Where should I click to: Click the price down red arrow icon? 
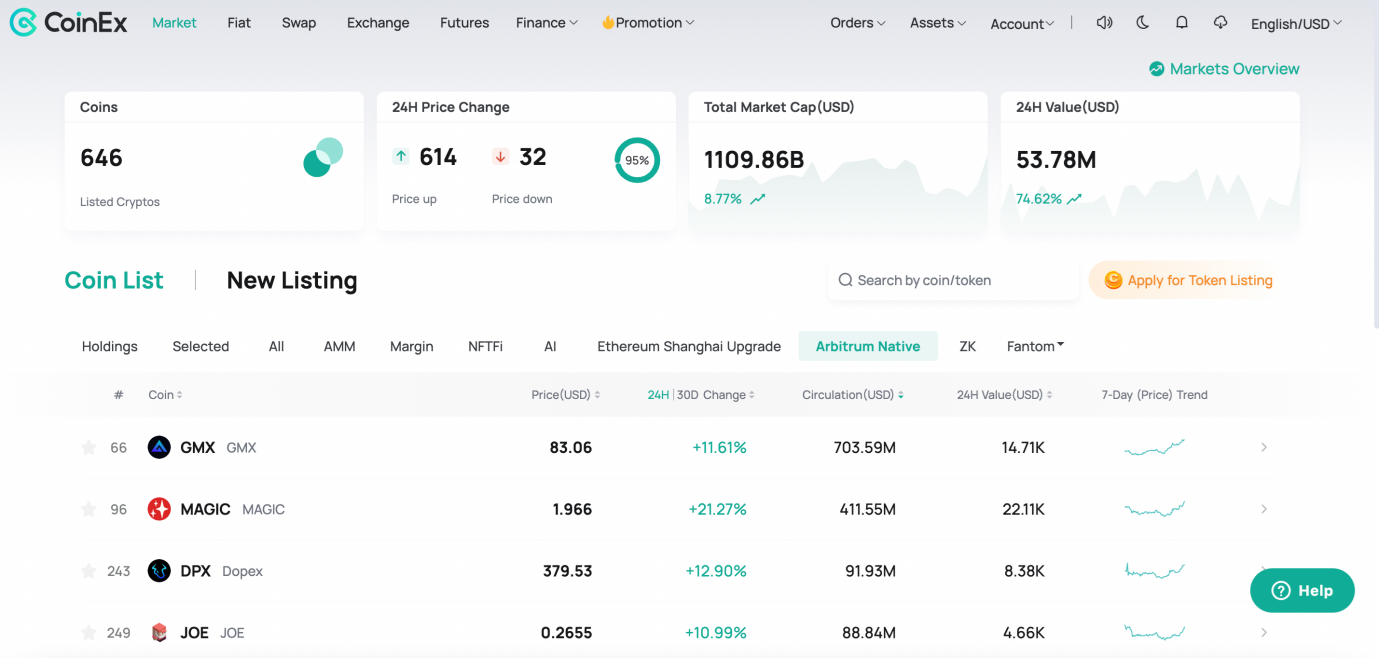coord(501,156)
